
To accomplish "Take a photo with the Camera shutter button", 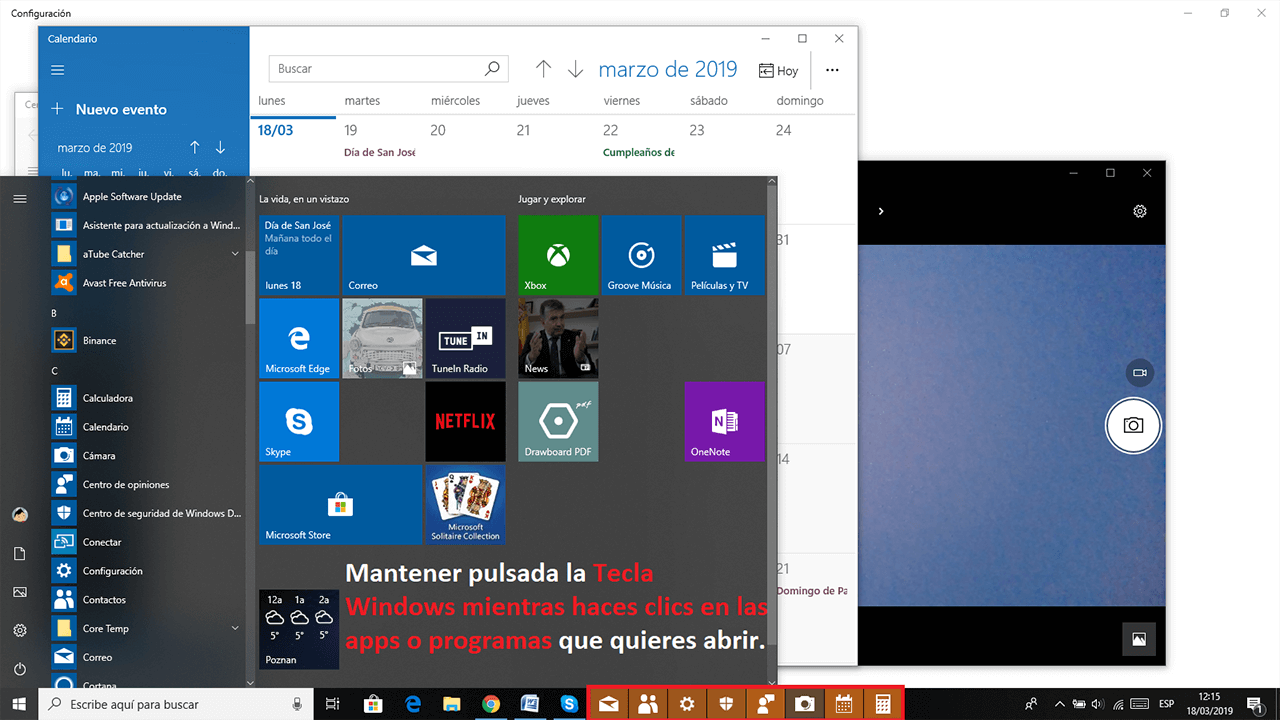I will (1132, 425).
